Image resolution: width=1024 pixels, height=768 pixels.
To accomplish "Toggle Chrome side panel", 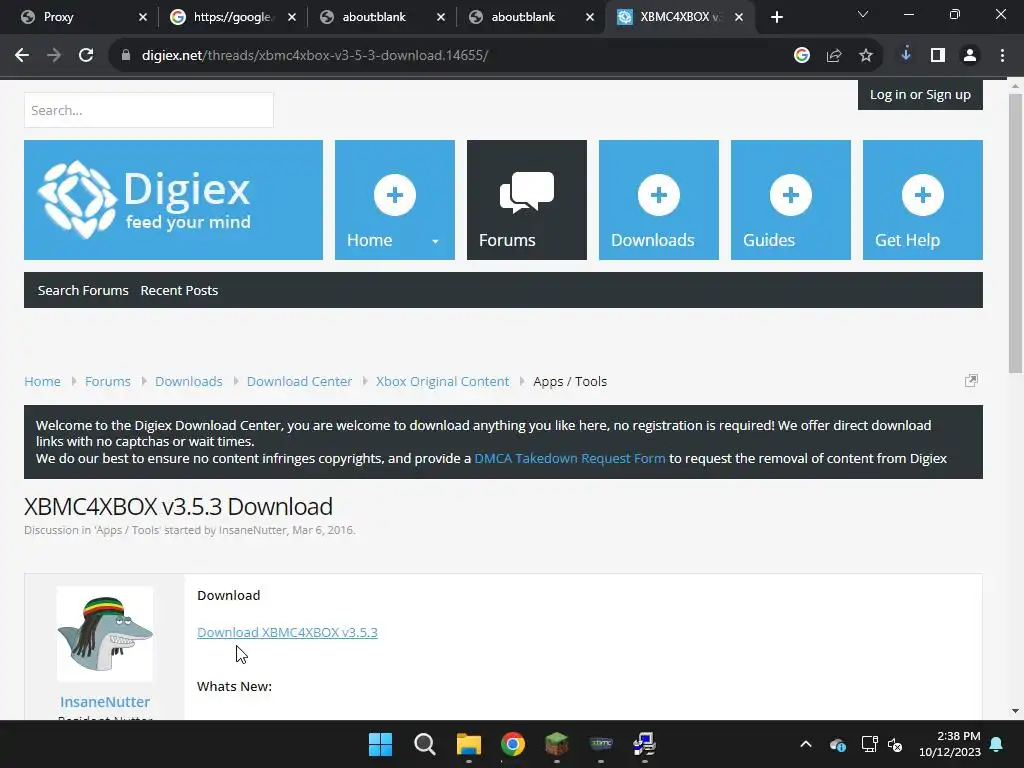I will 938,56.
